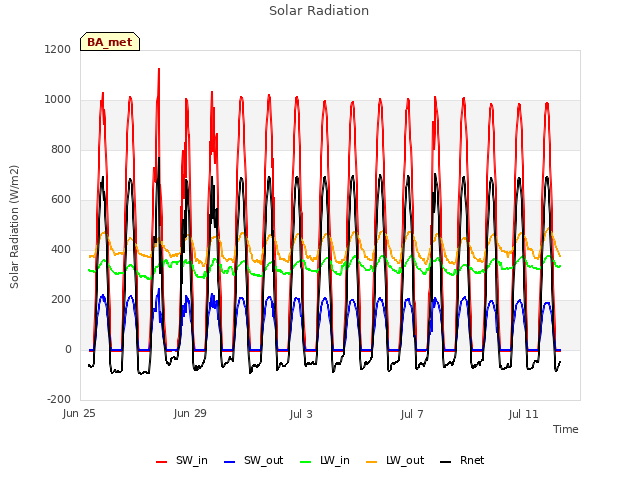Viewport: 640px width, 480px height.
Task: Click the 0 y-axis tick label
Action: [x=68, y=349]
